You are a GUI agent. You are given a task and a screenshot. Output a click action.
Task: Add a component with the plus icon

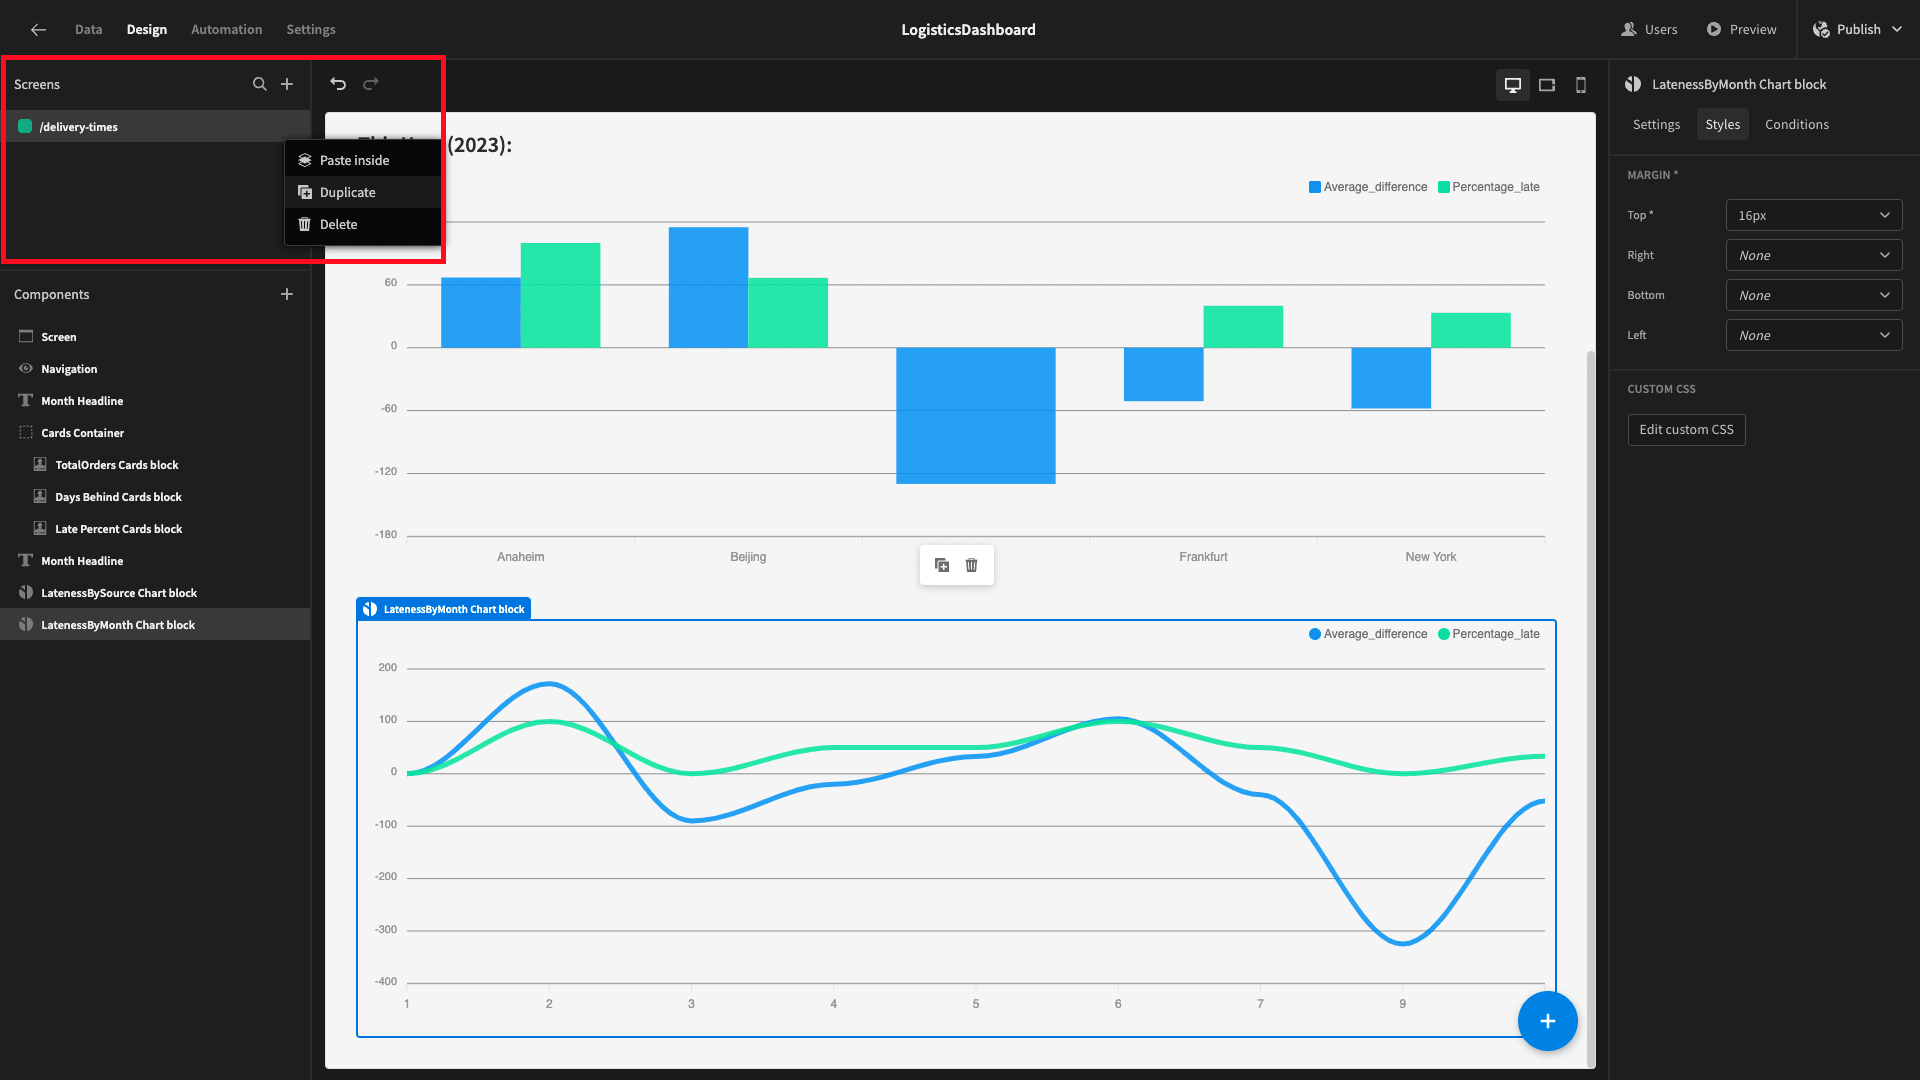[x=287, y=294]
